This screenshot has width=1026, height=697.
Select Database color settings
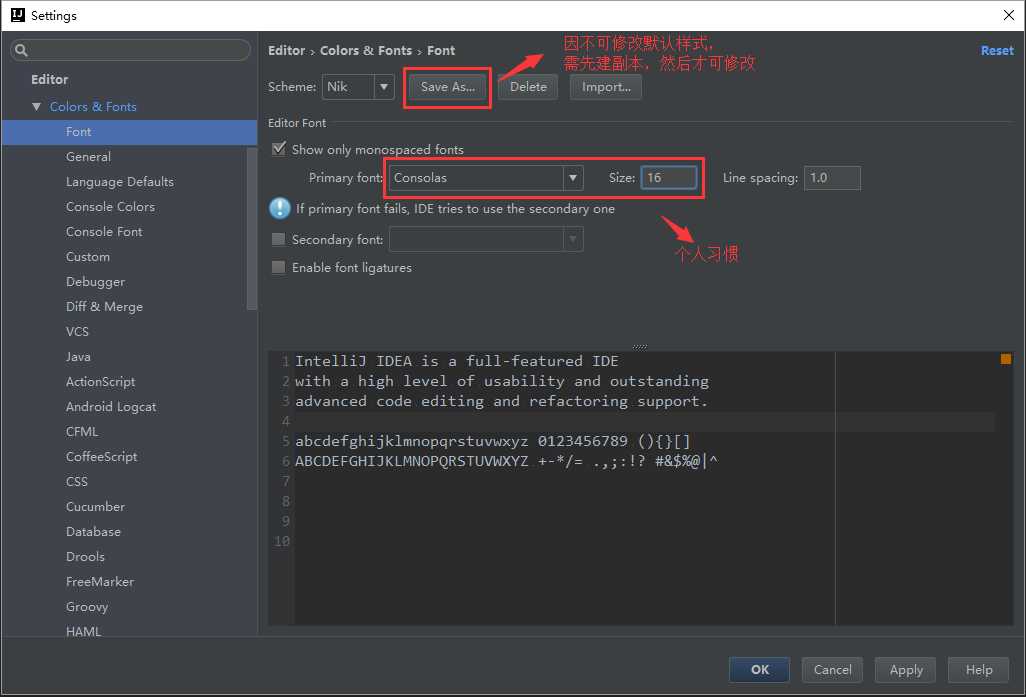click(93, 531)
